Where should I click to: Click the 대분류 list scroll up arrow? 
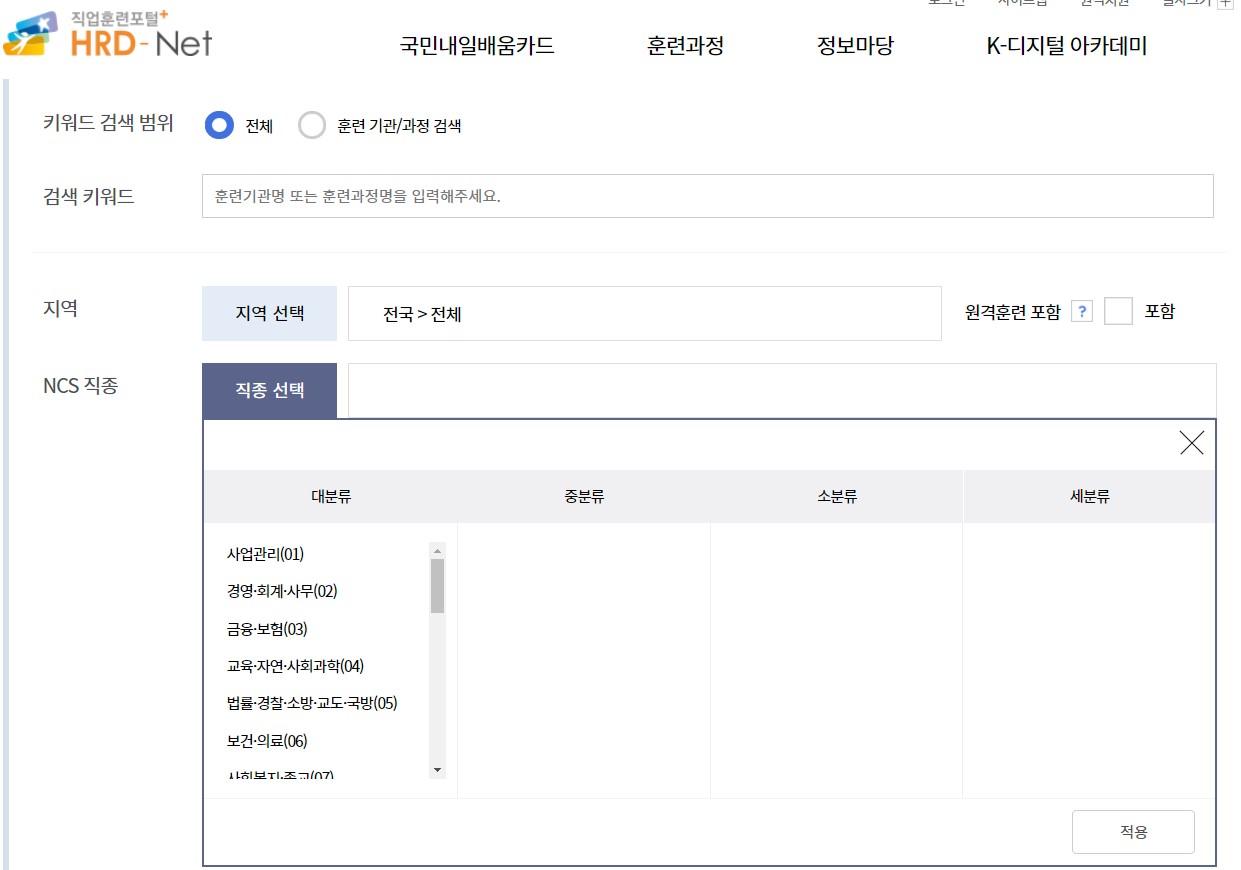click(x=437, y=551)
